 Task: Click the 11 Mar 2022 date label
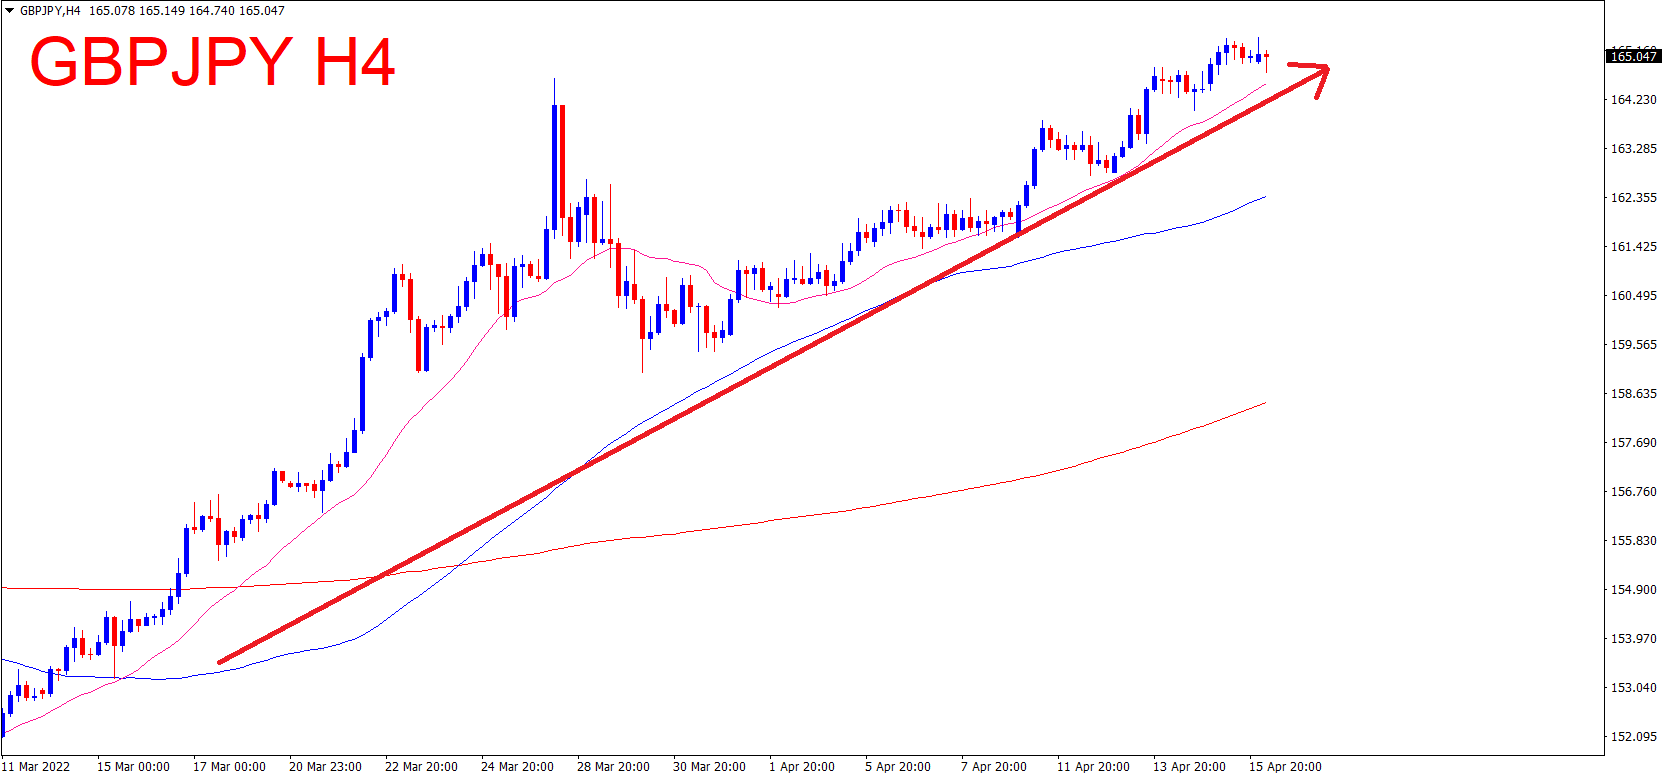pos(36,767)
